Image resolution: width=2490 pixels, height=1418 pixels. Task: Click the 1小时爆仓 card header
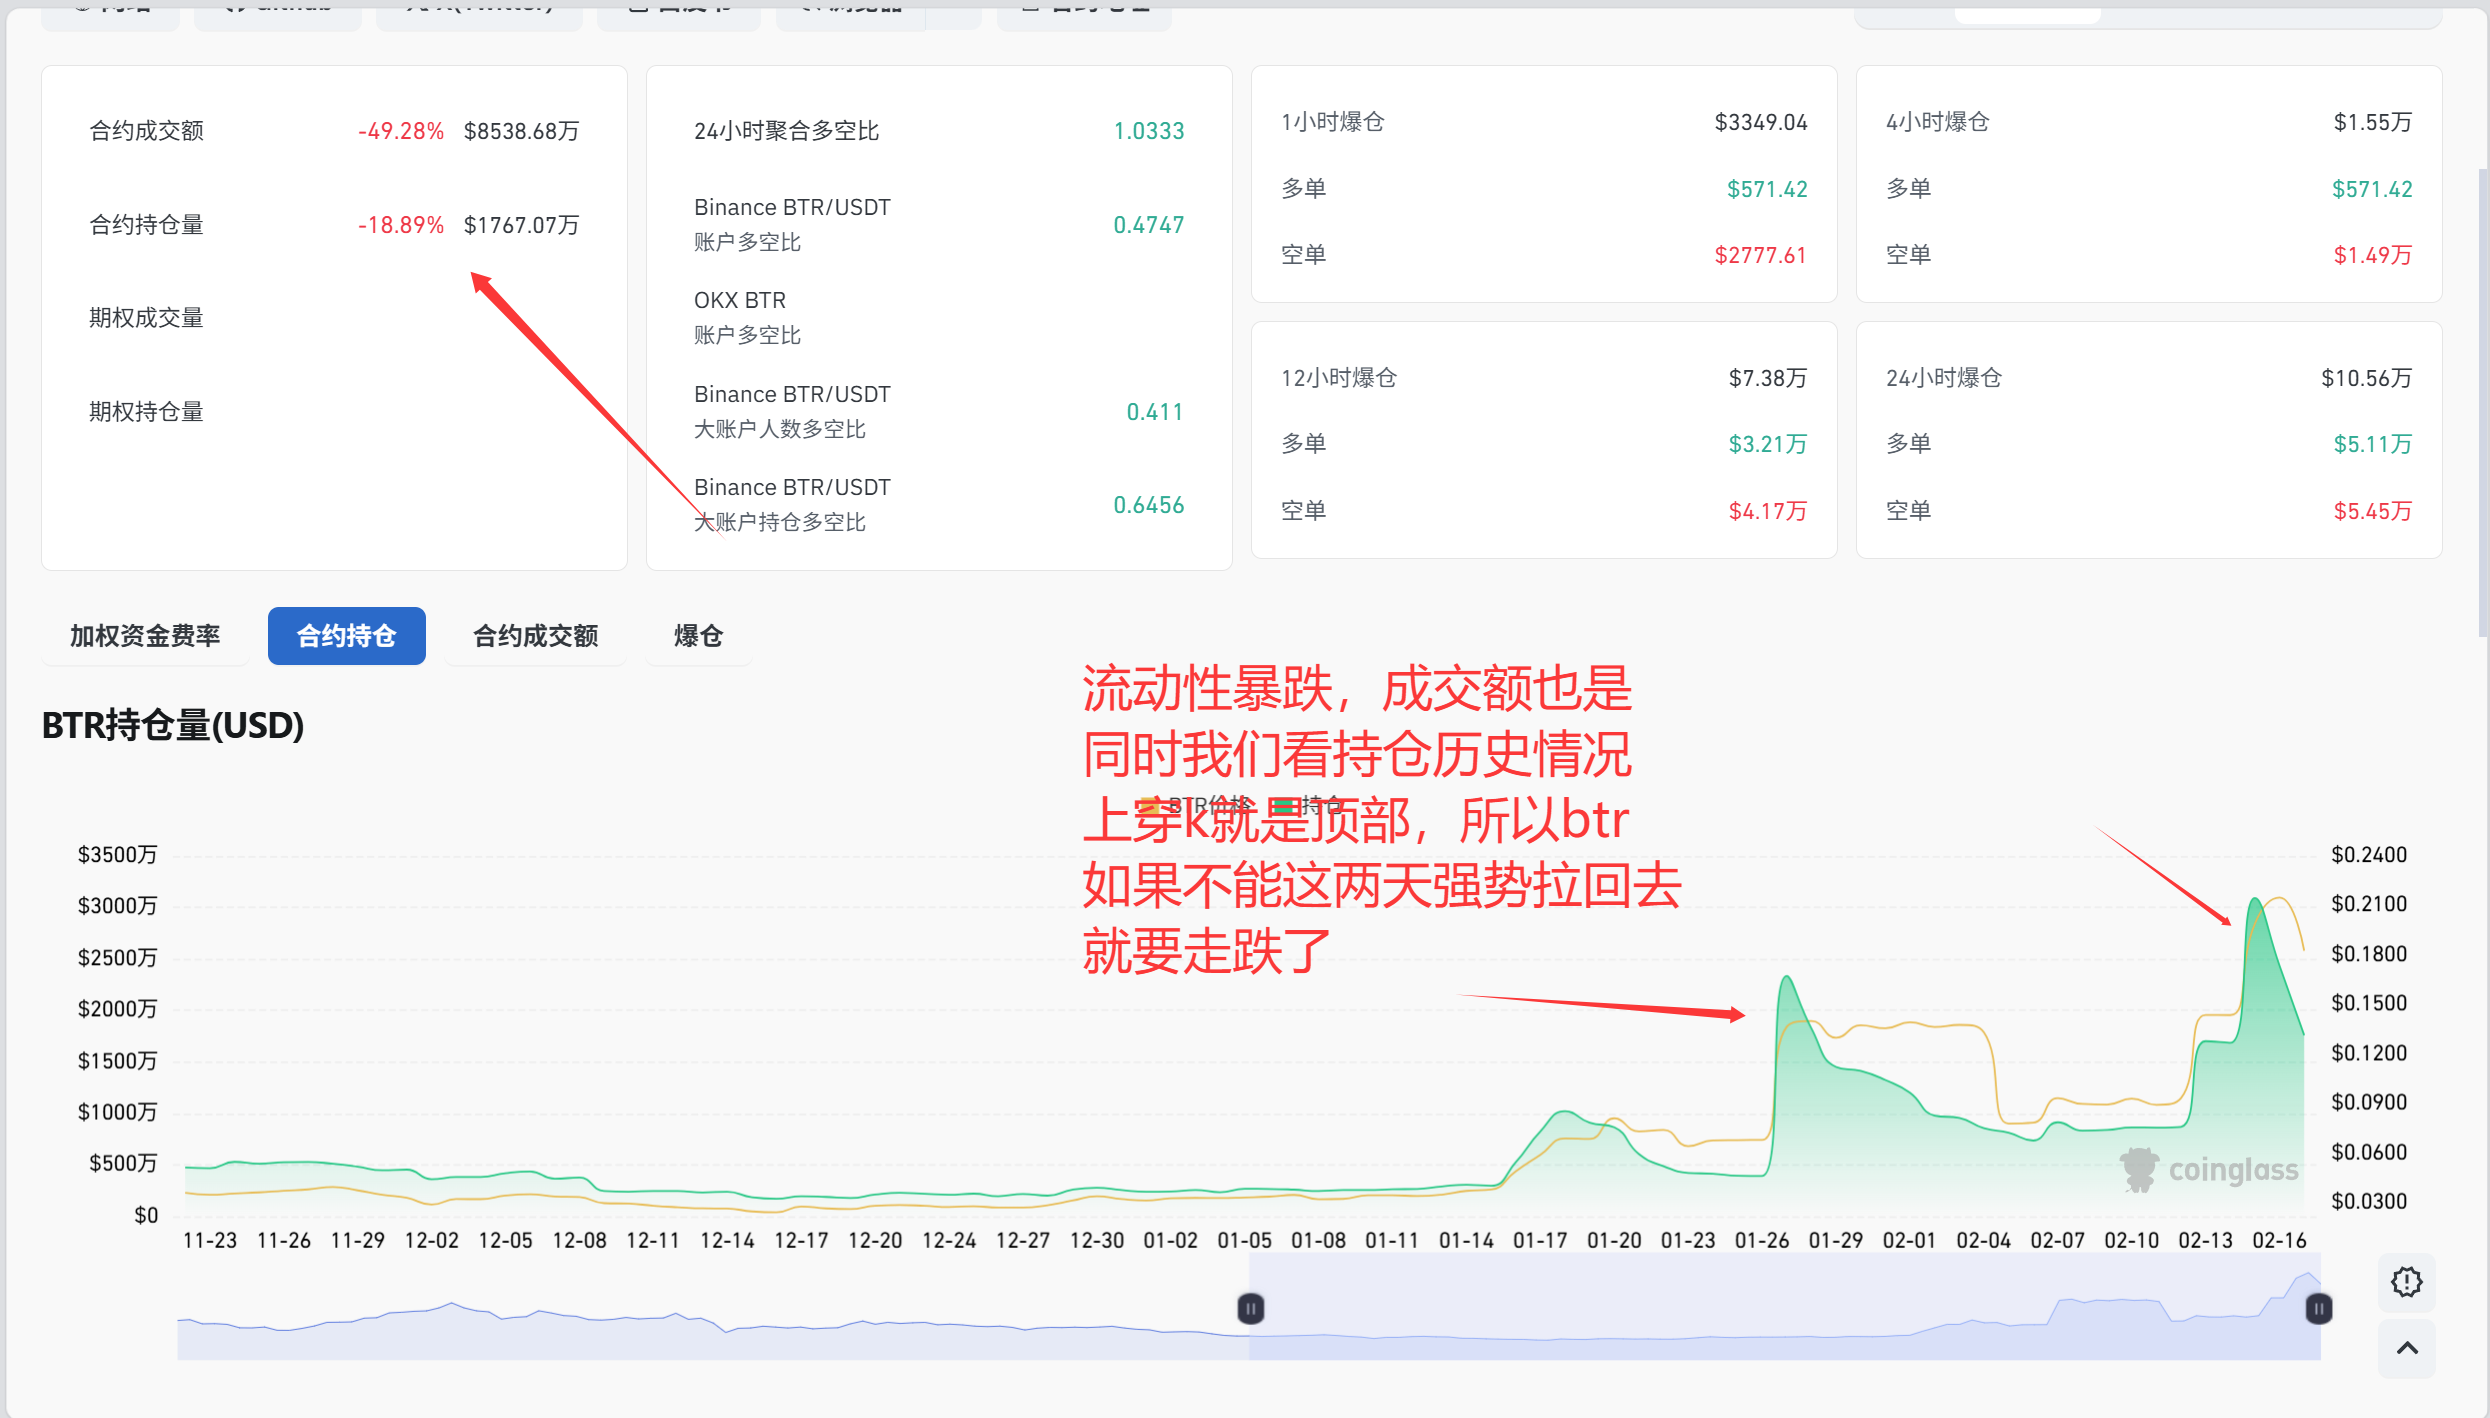click(x=1333, y=122)
